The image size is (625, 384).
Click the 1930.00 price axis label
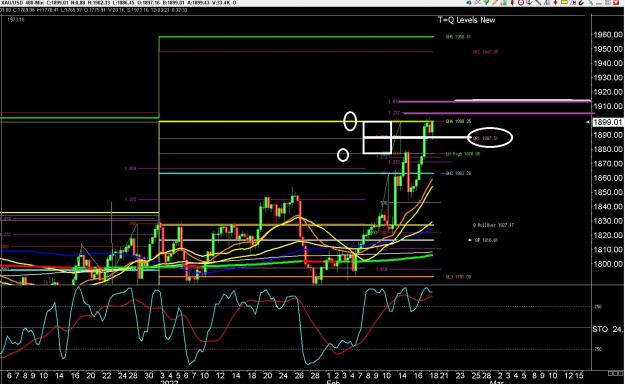[x=608, y=78]
